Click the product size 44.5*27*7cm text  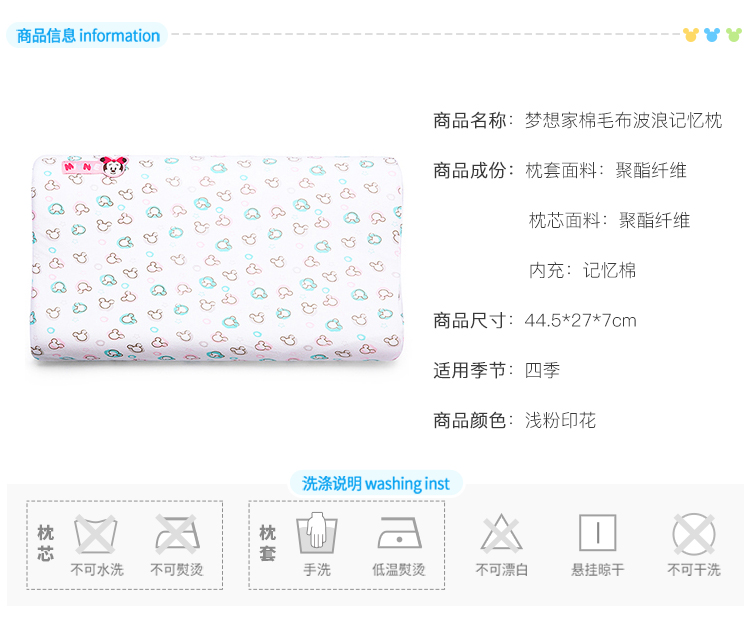click(580, 320)
